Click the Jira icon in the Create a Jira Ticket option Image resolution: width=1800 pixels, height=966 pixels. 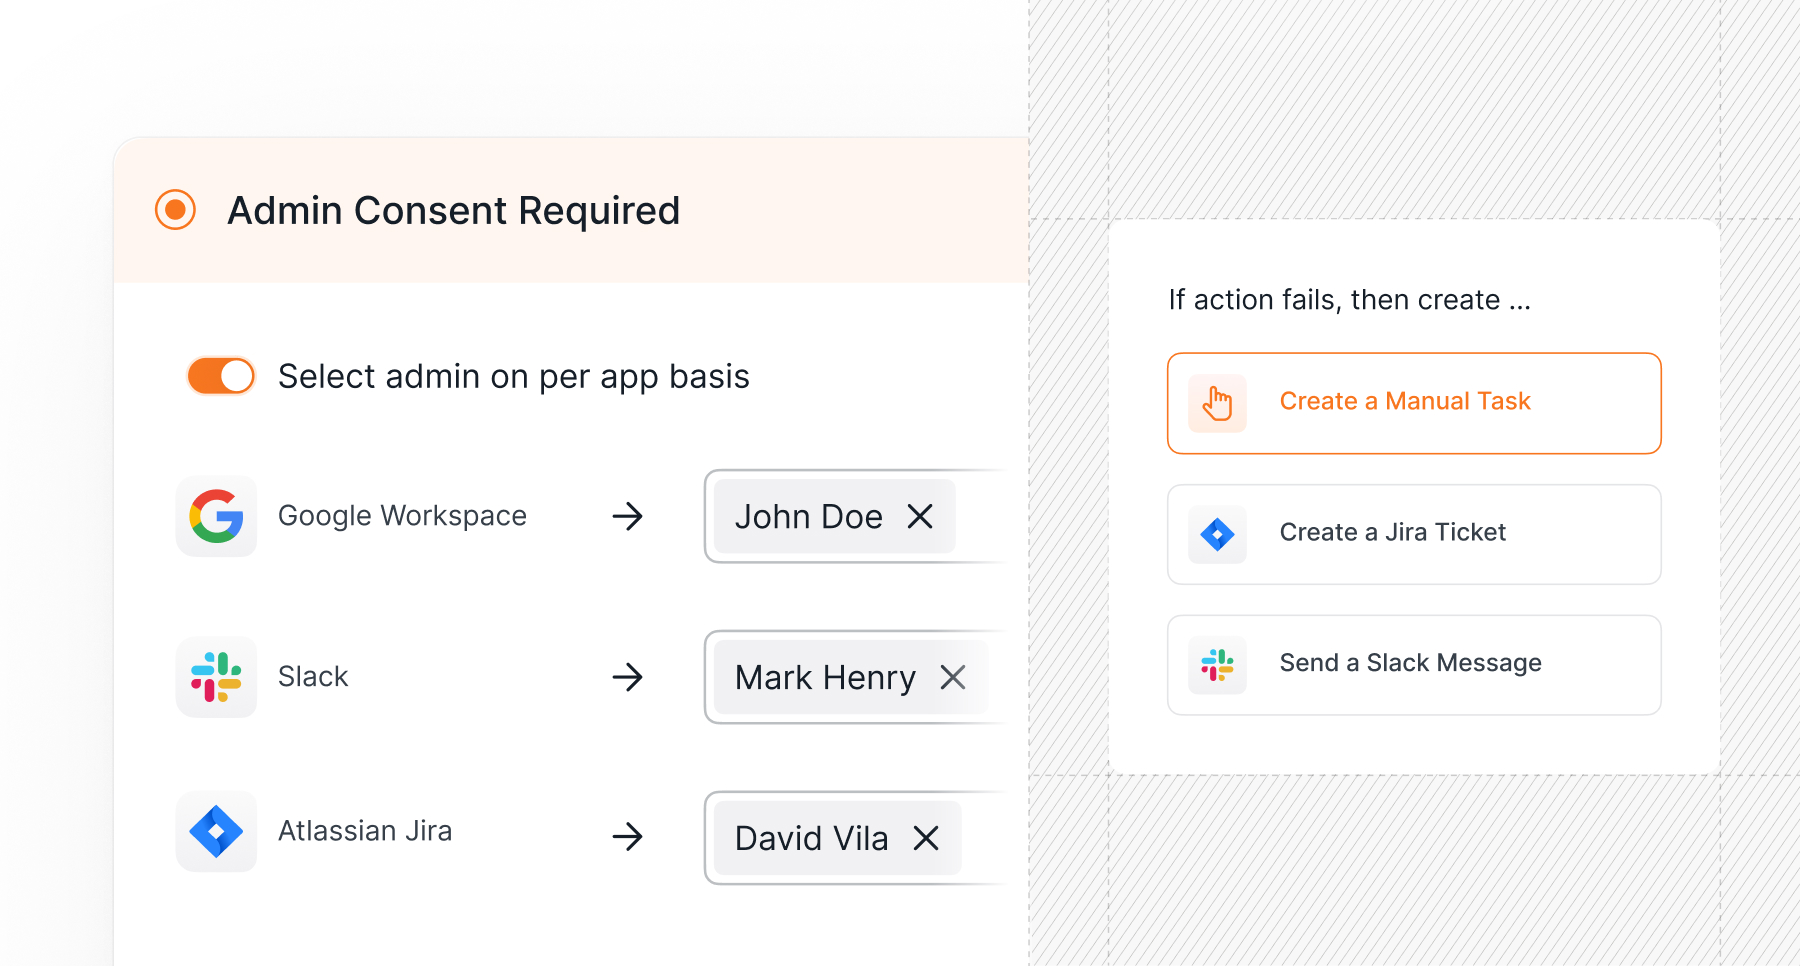1217,534
